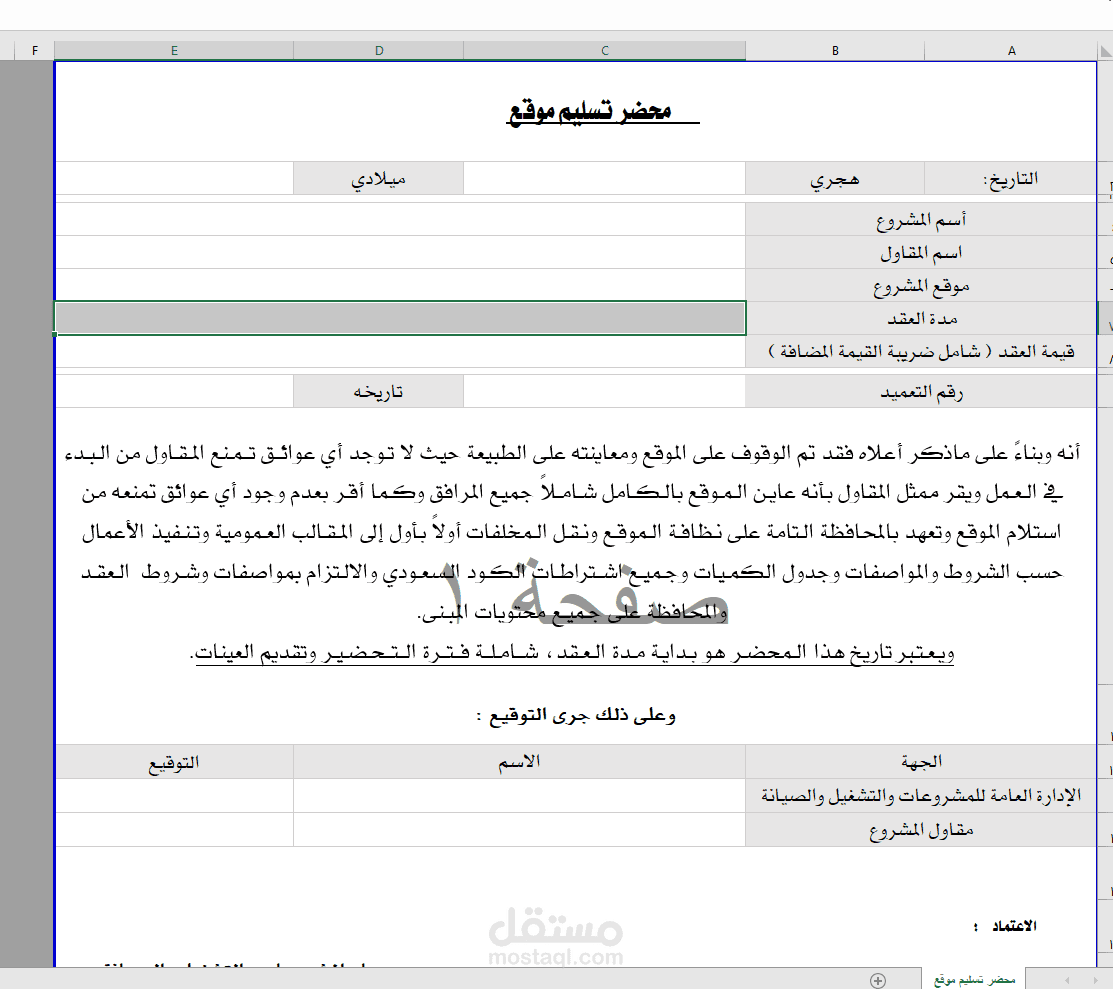This screenshot has width=1113, height=989.
Task: Select the أسم المشروع label cell
Action: 921,219
